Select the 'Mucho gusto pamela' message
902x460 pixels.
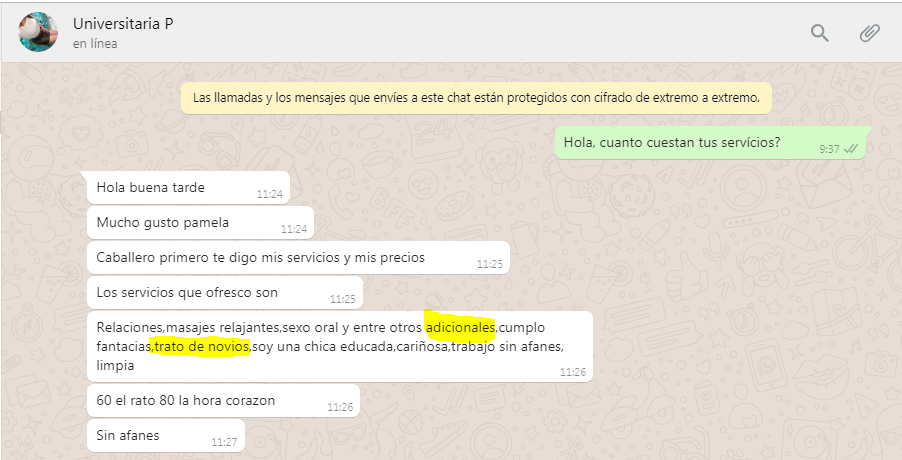click(x=200, y=223)
